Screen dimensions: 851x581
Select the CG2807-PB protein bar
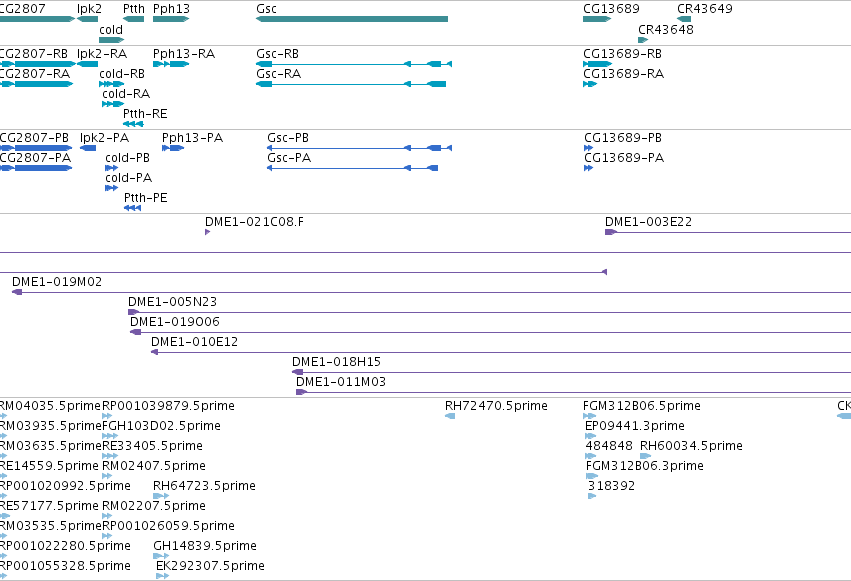(36, 148)
